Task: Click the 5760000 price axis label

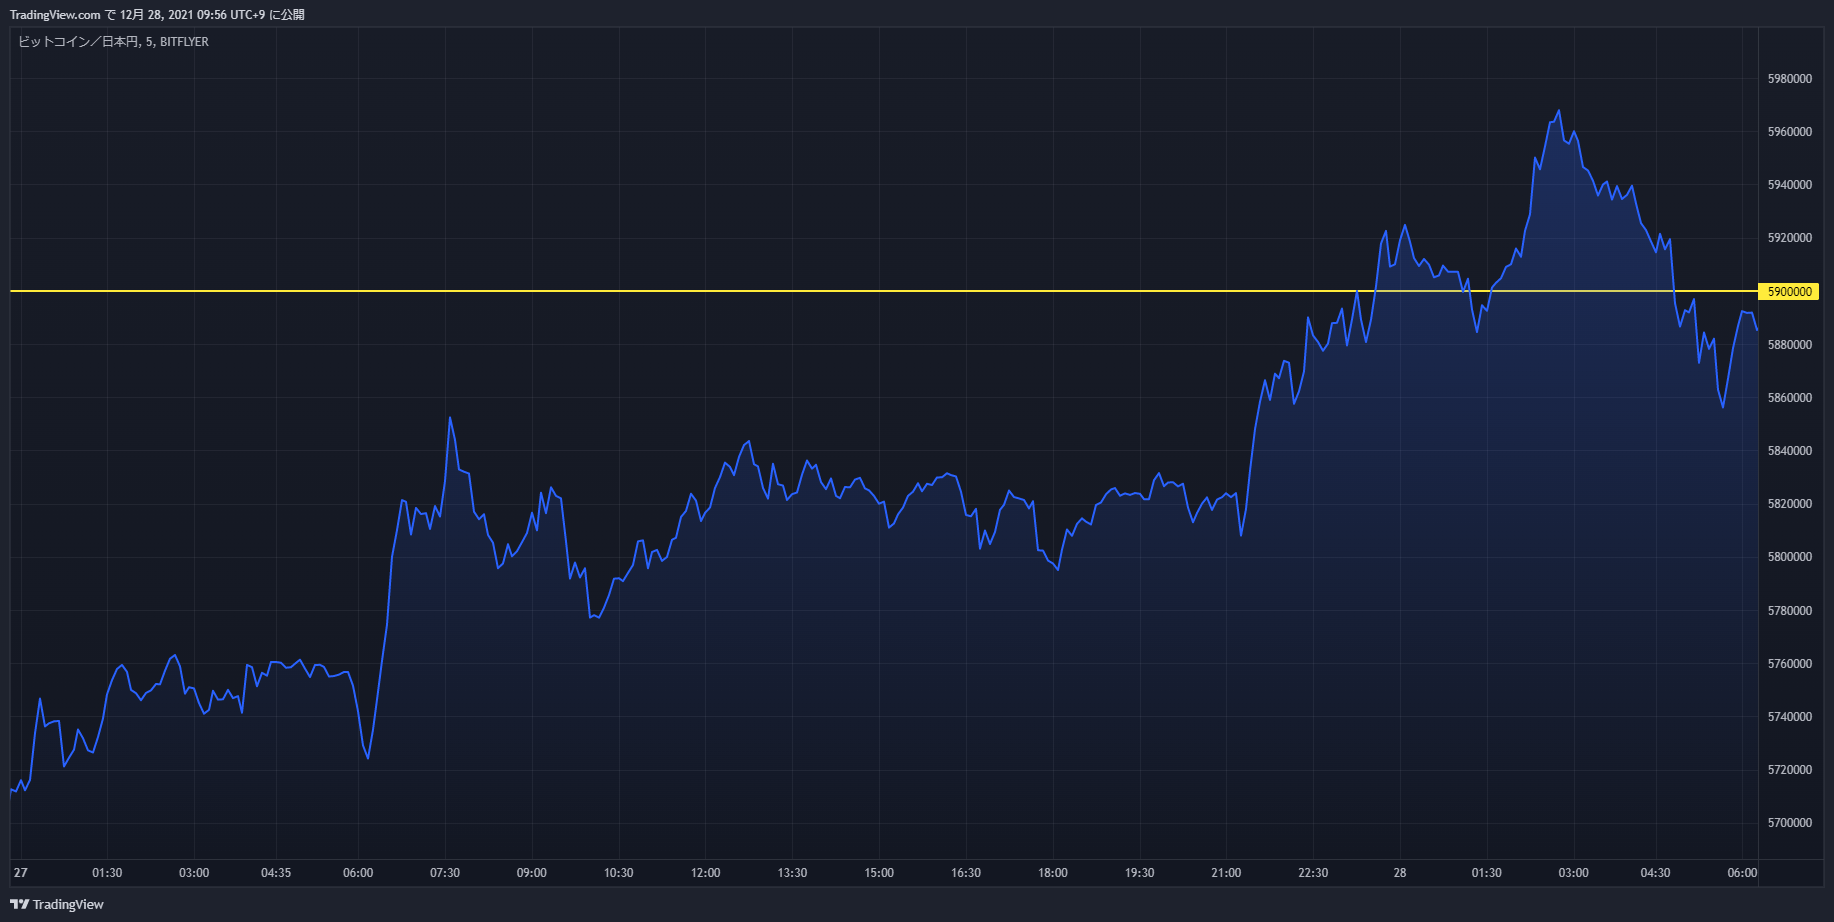Action: pyautogui.click(x=1790, y=664)
